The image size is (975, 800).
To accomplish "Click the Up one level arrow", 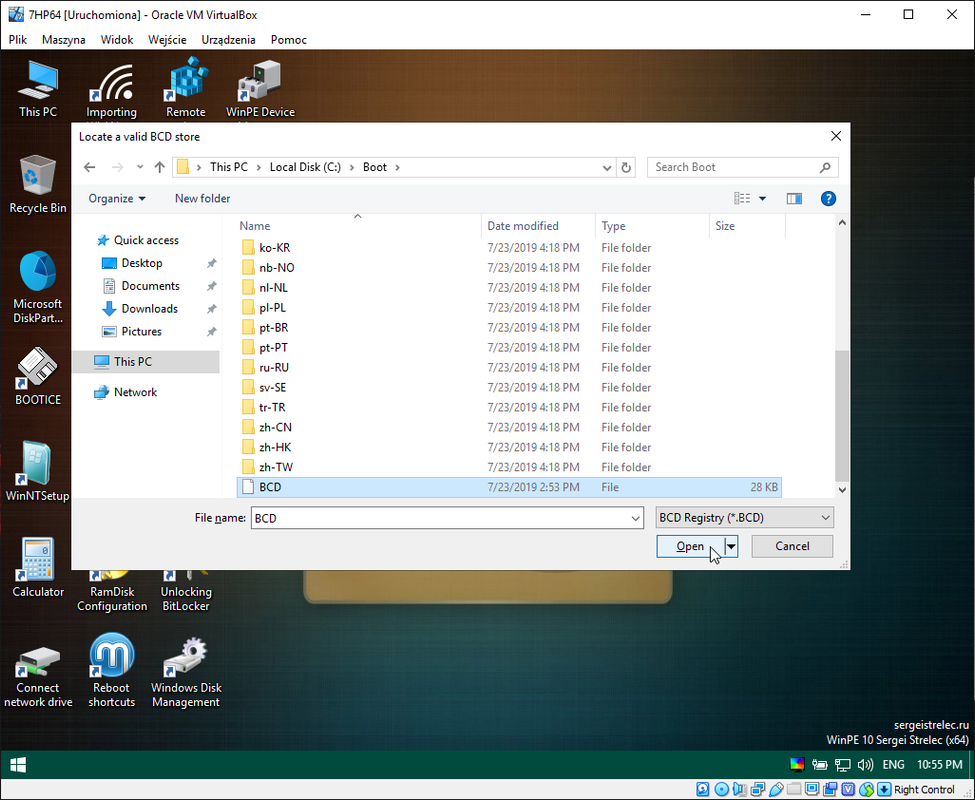I will [160, 167].
